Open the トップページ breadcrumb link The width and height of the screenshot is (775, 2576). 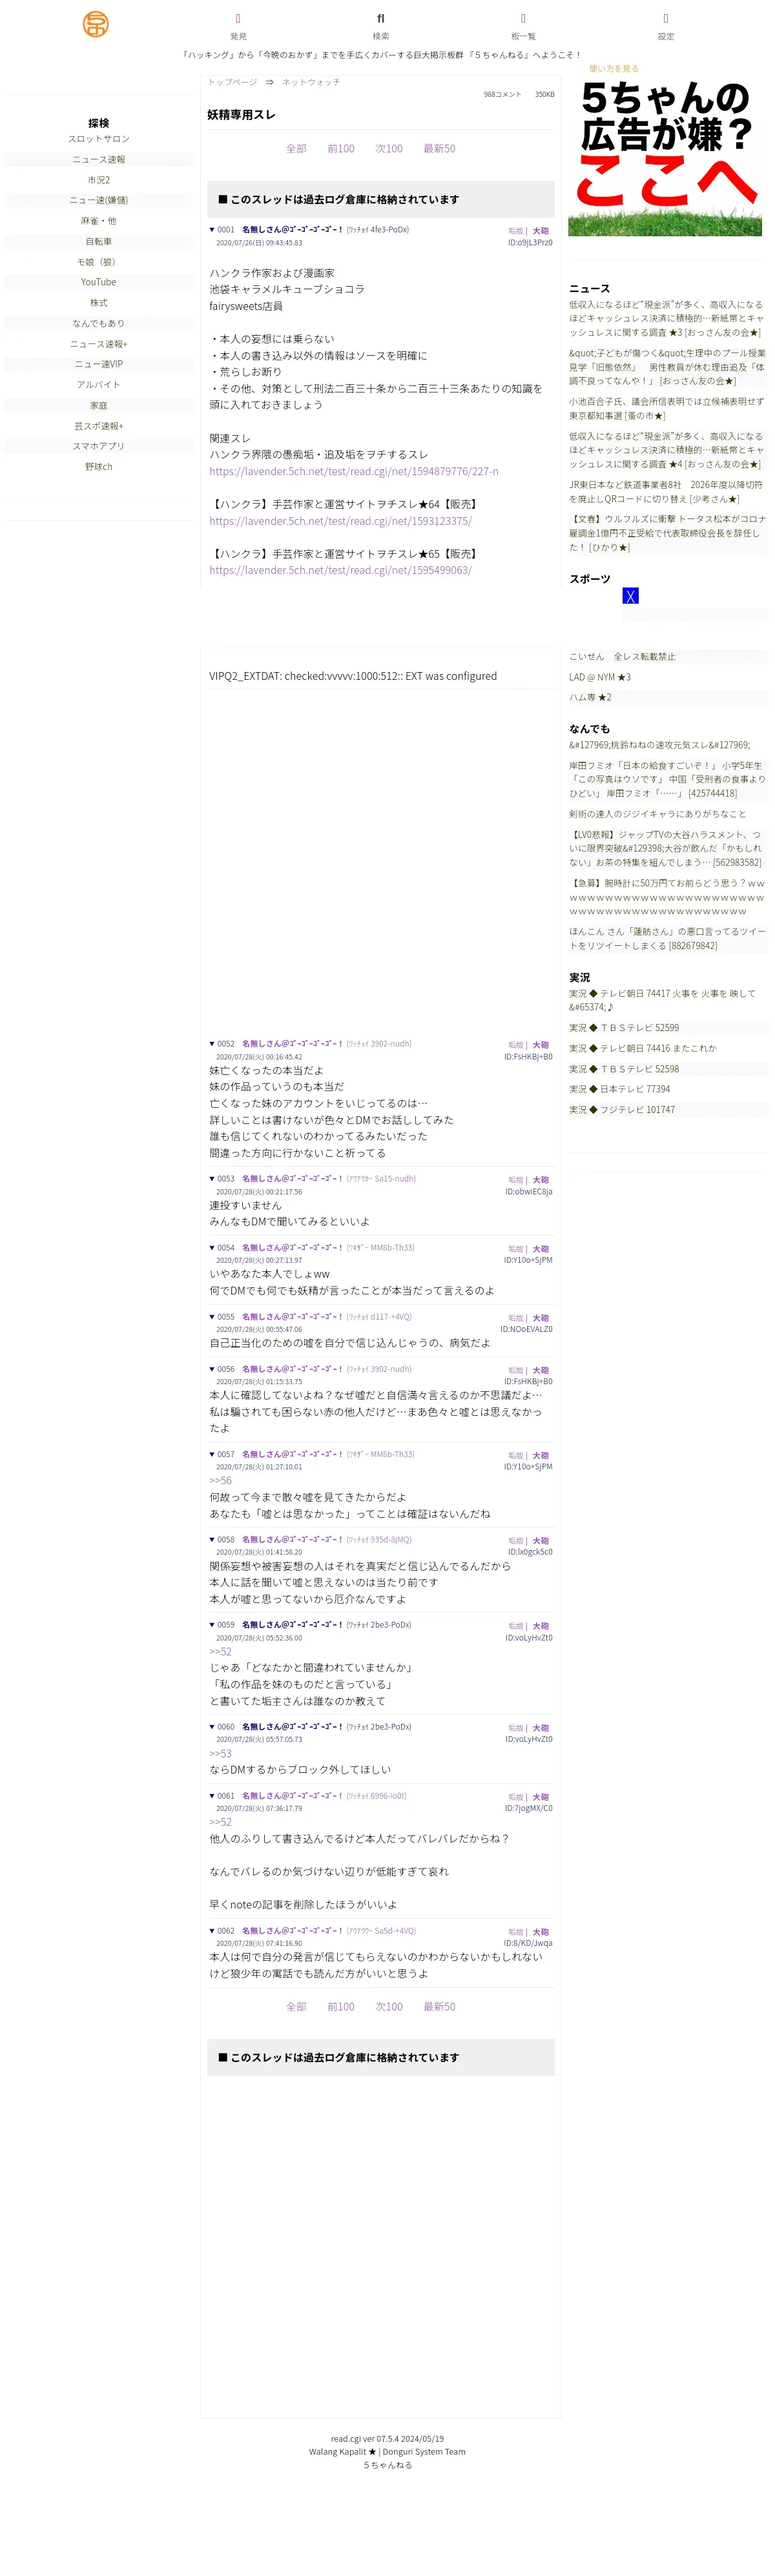coord(232,82)
